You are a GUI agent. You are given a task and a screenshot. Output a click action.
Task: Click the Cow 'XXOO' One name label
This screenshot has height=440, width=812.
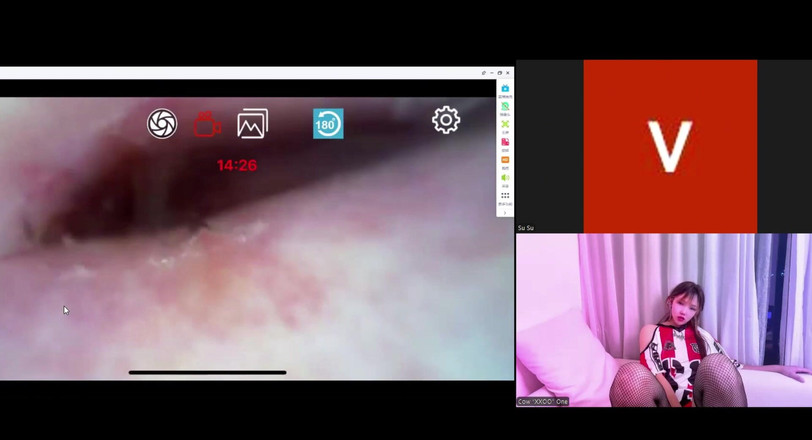pyautogui.click(x=543, y=401)
